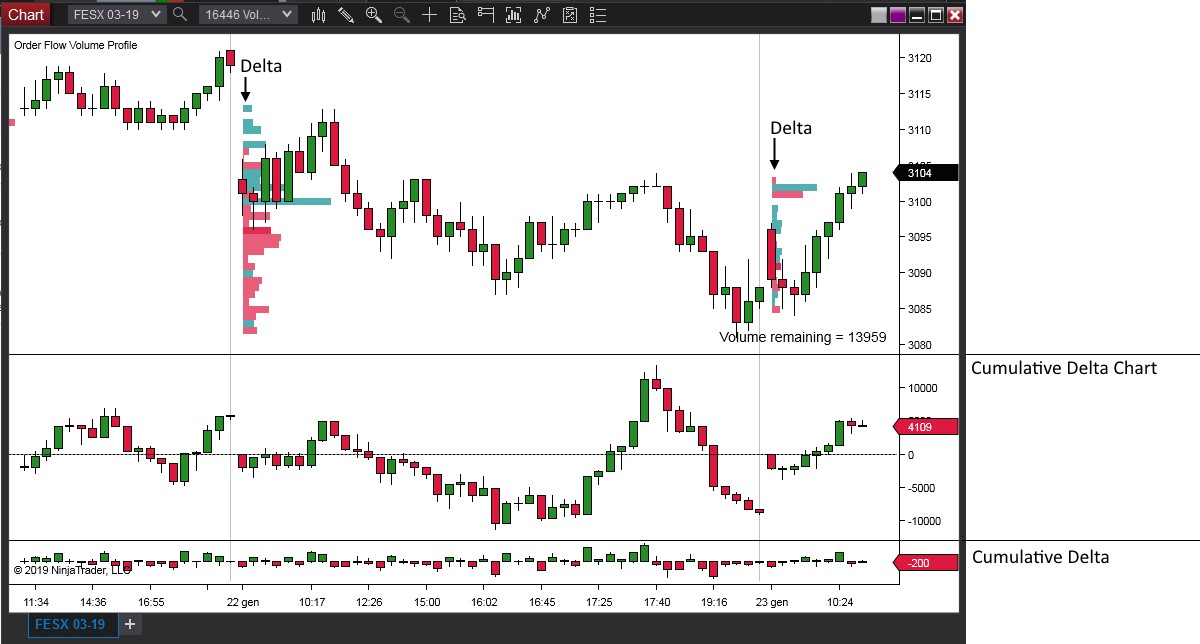Open the Data Box icon
This screenshot has height=644, width=1200.
point(457,15)
